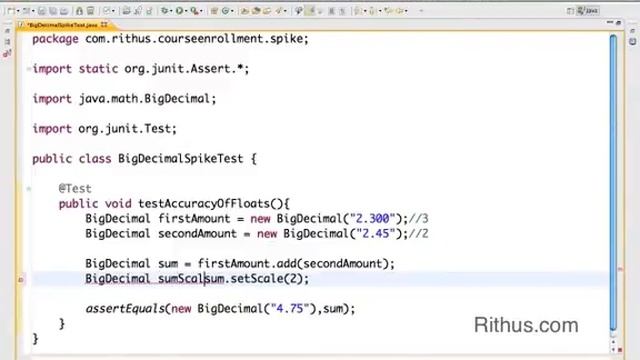Click the green Run button icon

coord(179,11)
